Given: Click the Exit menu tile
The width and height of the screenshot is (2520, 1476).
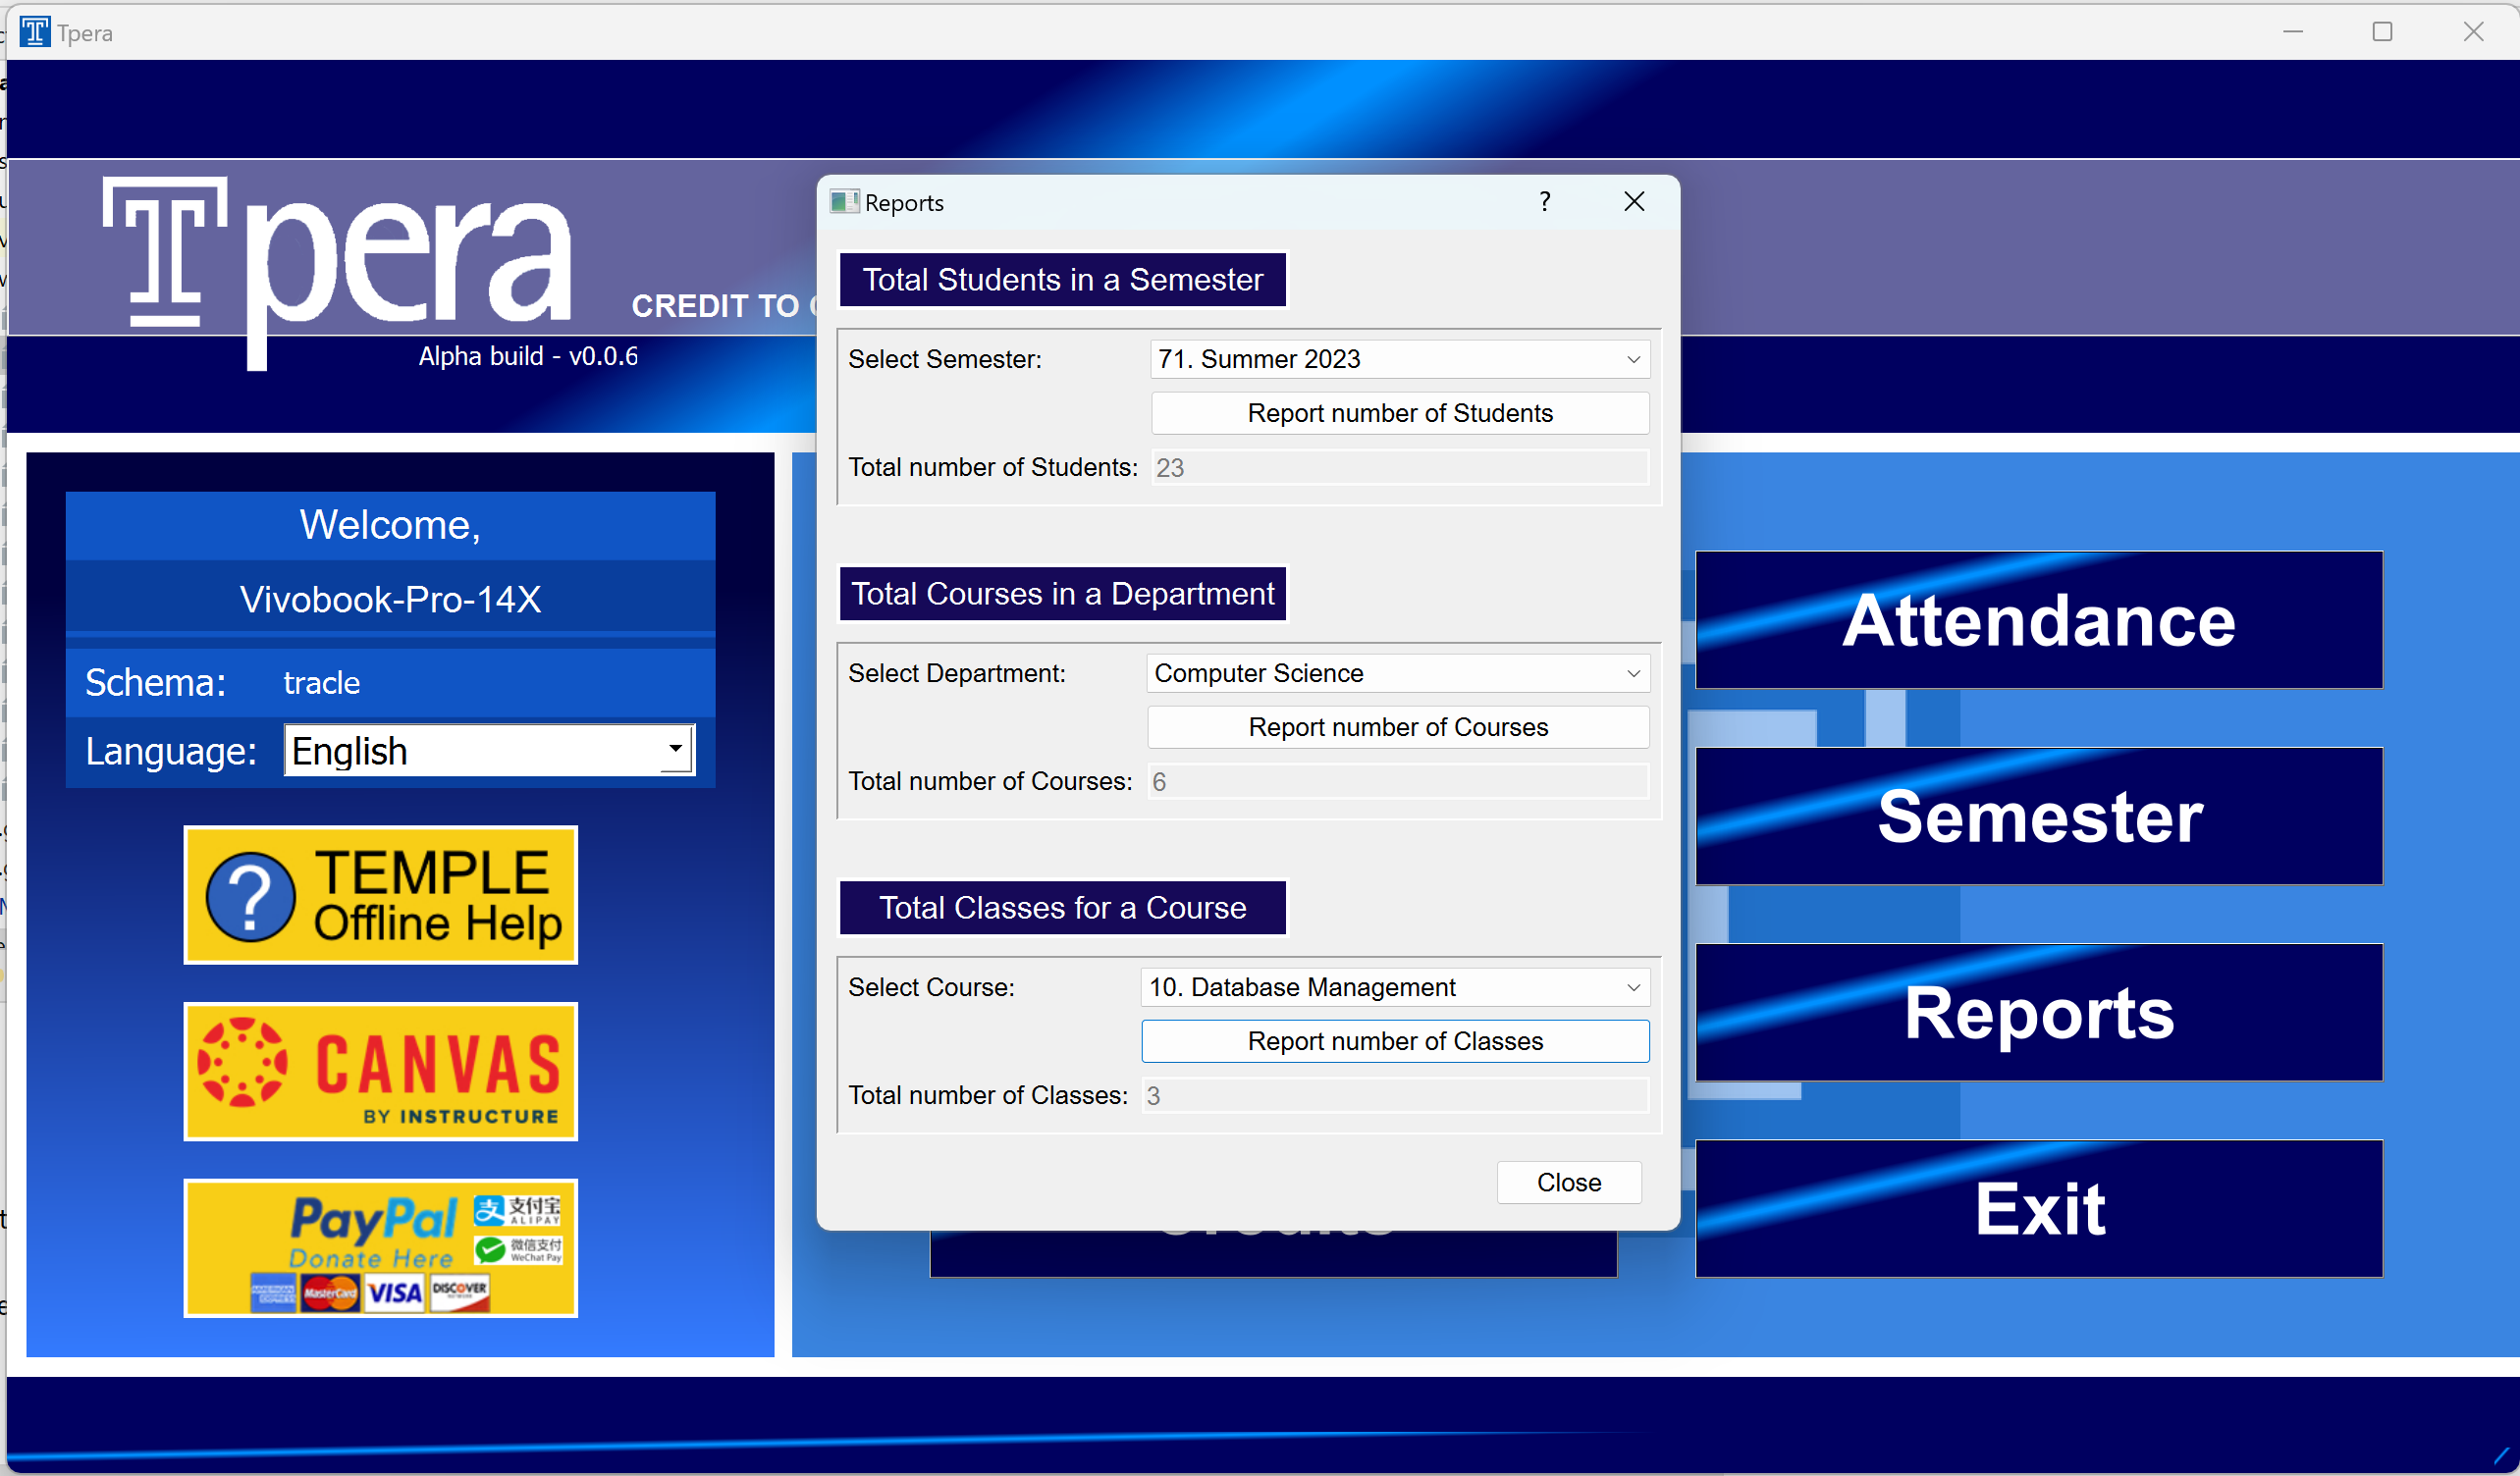Looking at the screenshot, I should 2038,1208.
